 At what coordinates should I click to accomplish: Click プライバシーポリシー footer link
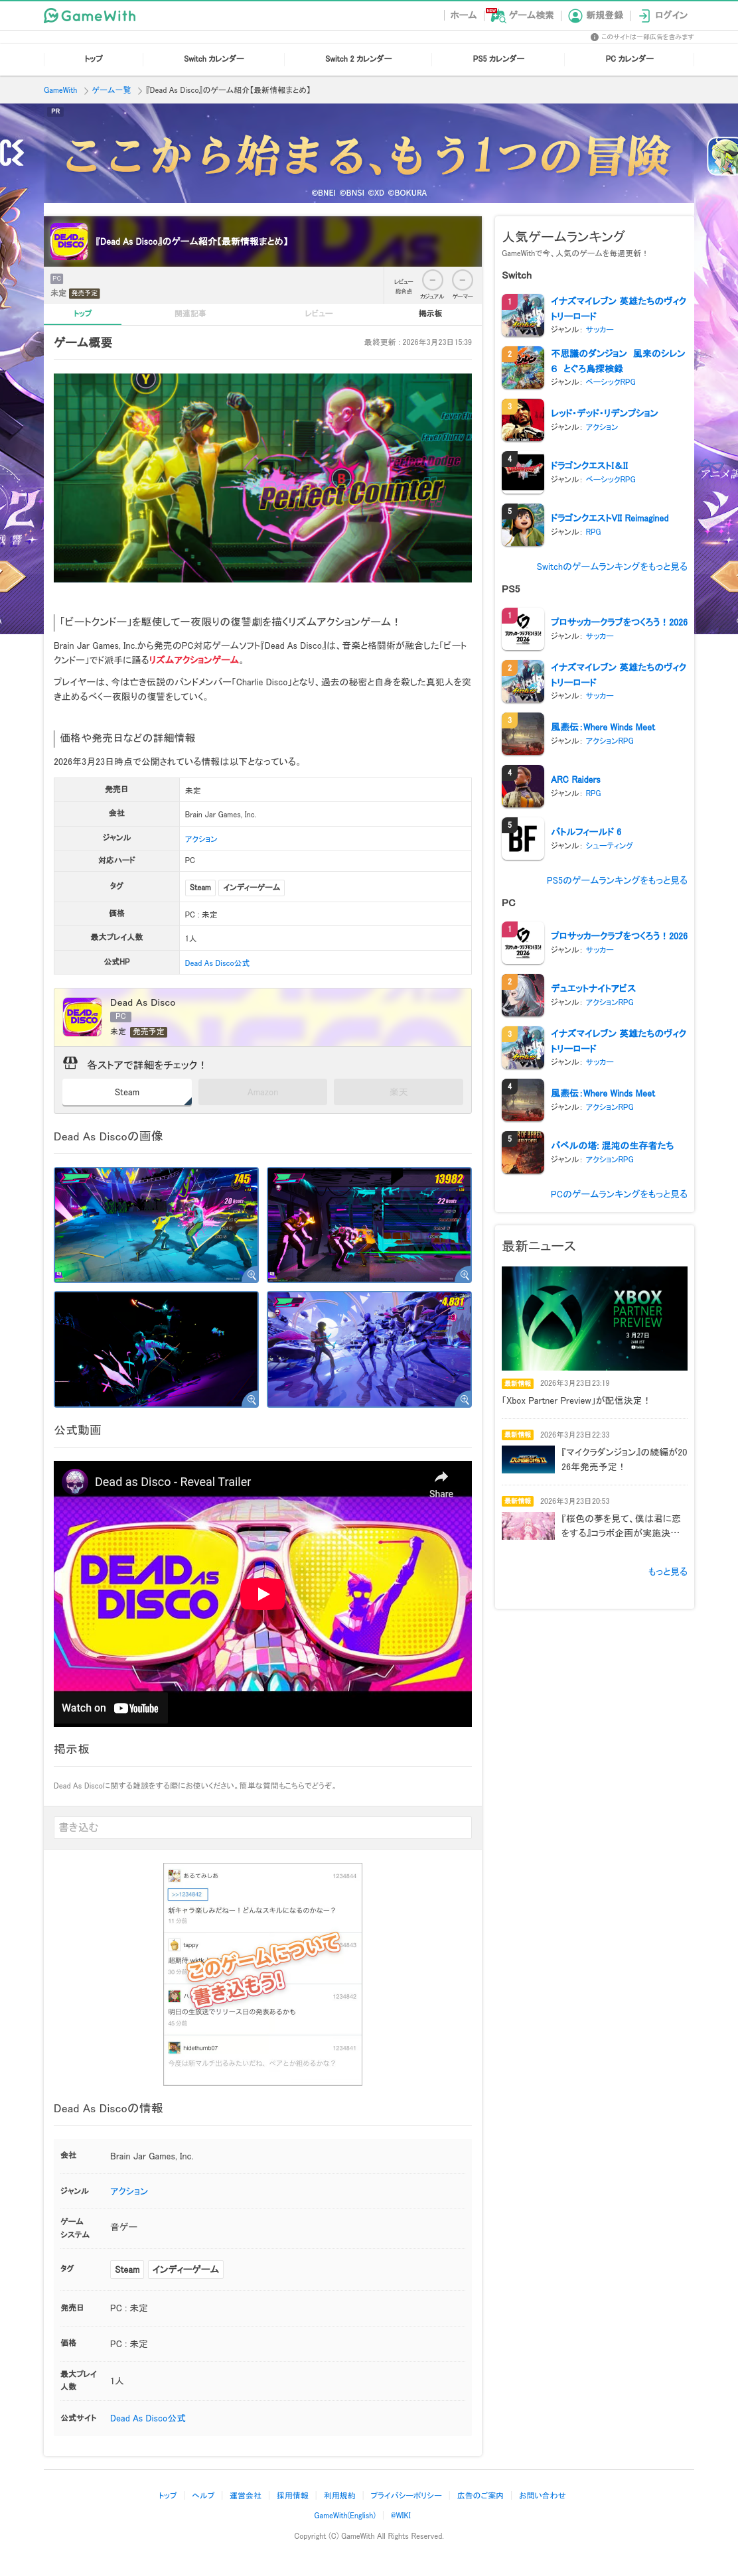click(405, 2495)
